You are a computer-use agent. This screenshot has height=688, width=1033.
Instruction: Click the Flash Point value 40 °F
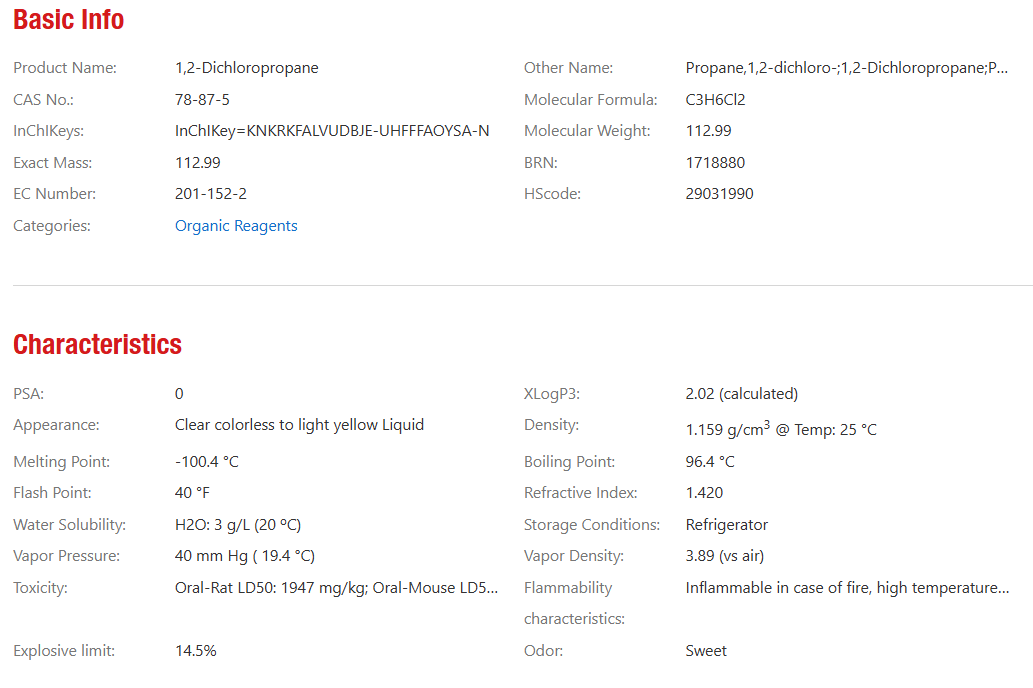192,493
